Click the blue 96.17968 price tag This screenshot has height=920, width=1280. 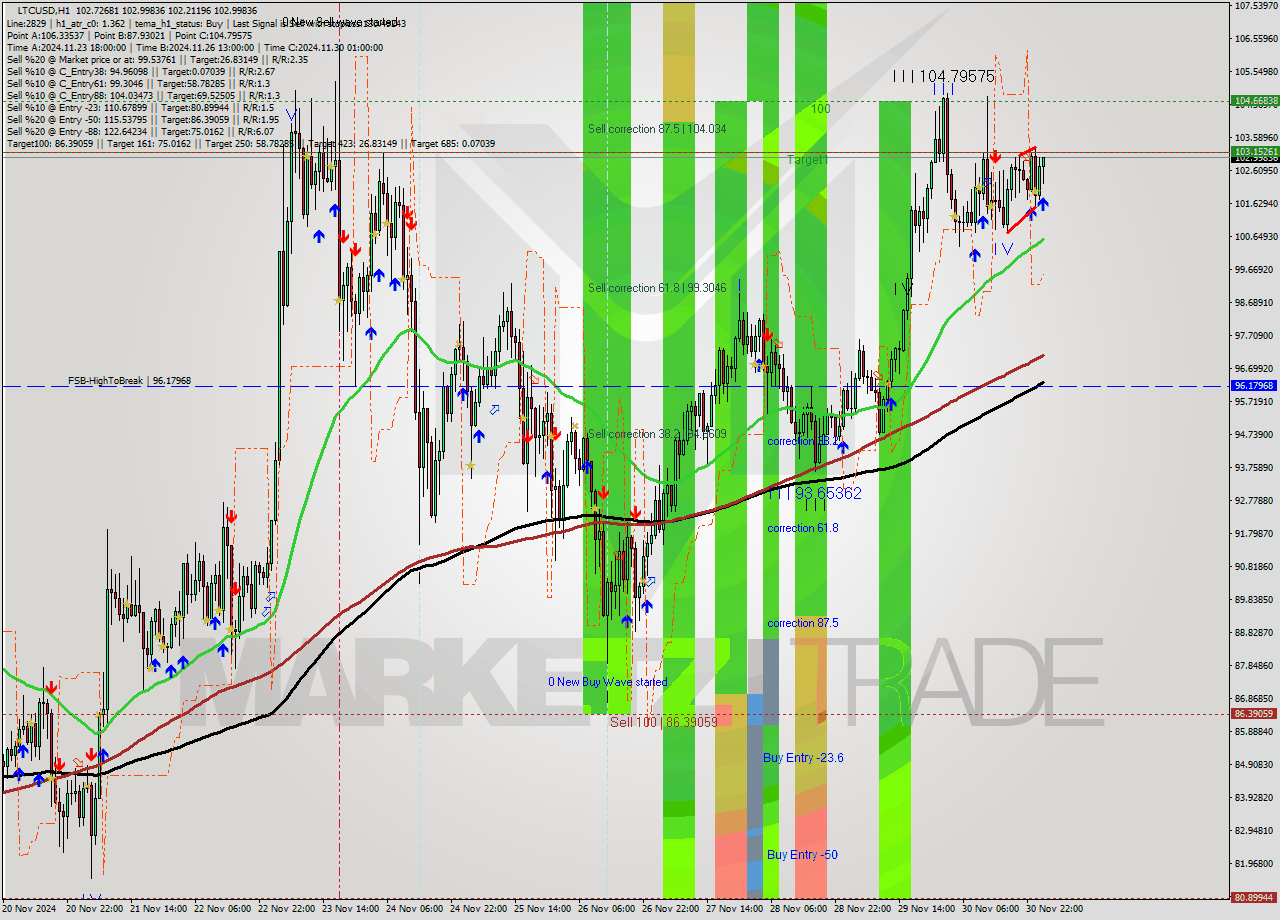(x=1255, y=386)
